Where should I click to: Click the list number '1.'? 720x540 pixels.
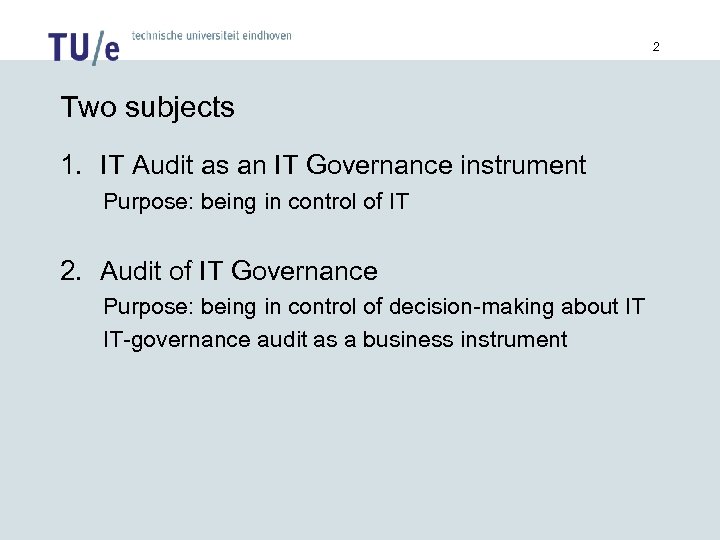click(71, 165)
